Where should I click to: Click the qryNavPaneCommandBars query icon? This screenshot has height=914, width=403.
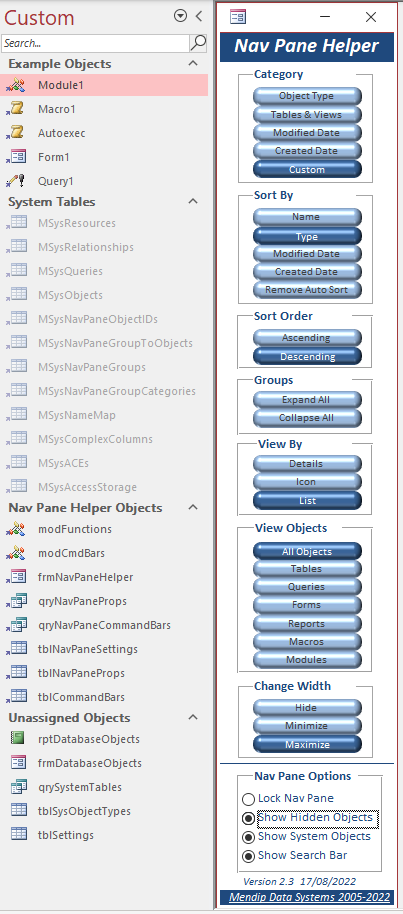coord(16,625)
